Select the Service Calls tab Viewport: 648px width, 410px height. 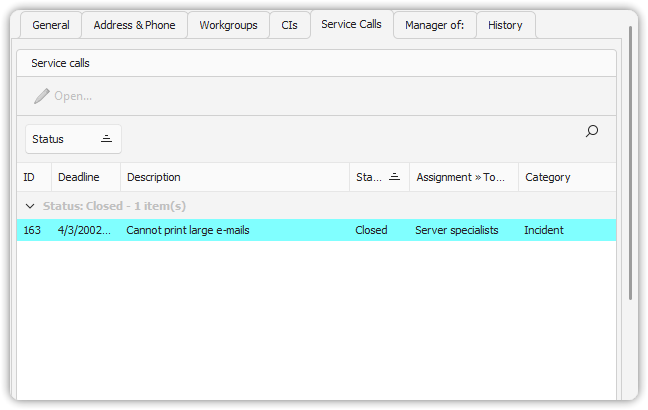tap(351, 24)
